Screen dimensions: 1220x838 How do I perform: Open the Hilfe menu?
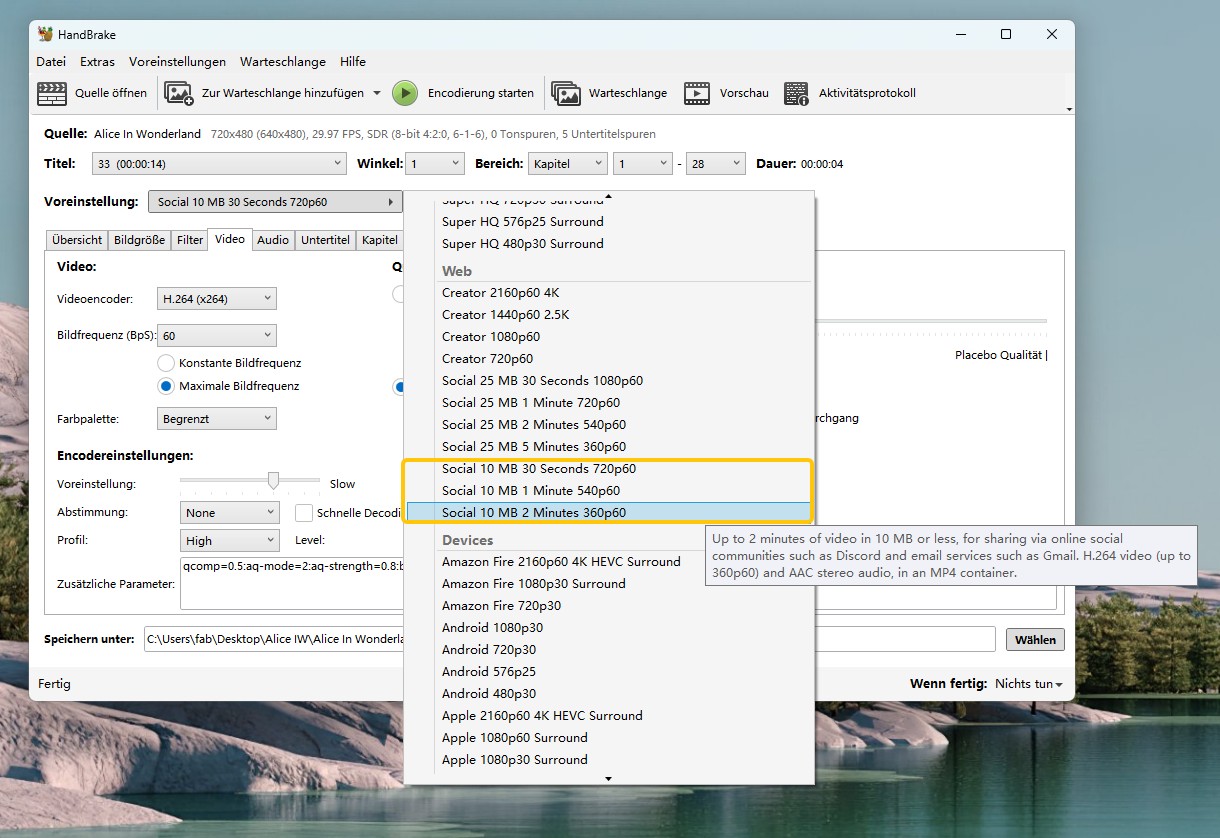[x=352, y=61]
